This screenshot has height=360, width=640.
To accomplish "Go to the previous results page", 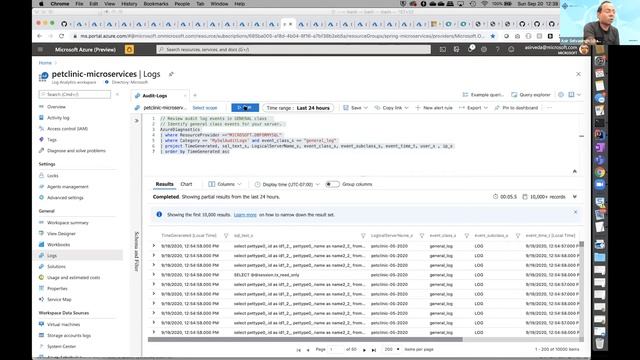I will coord(308,350).
